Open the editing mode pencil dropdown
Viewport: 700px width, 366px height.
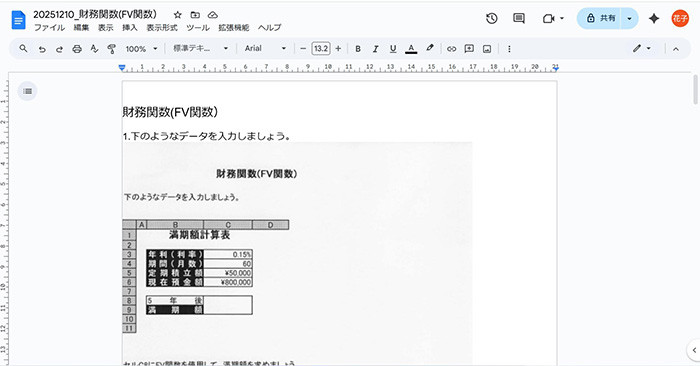coord(642,48)
